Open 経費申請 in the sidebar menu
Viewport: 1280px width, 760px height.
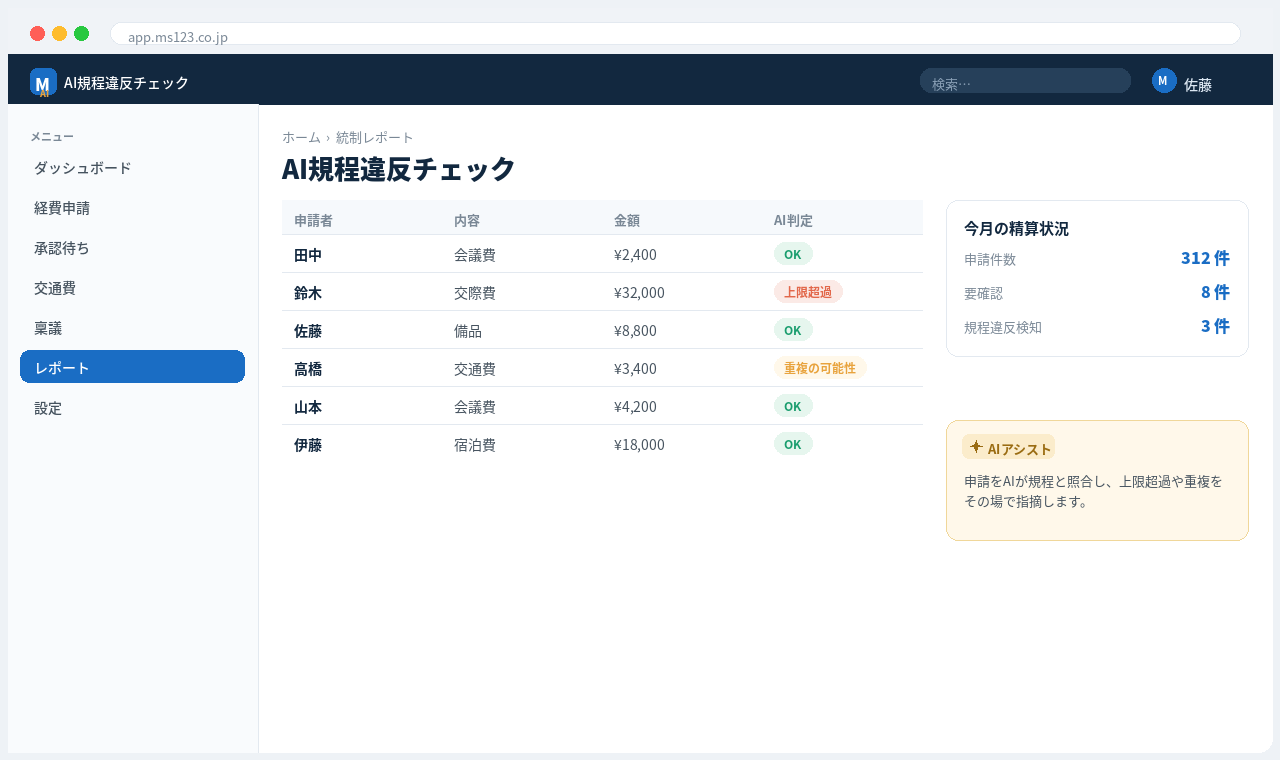click(132, 208)
